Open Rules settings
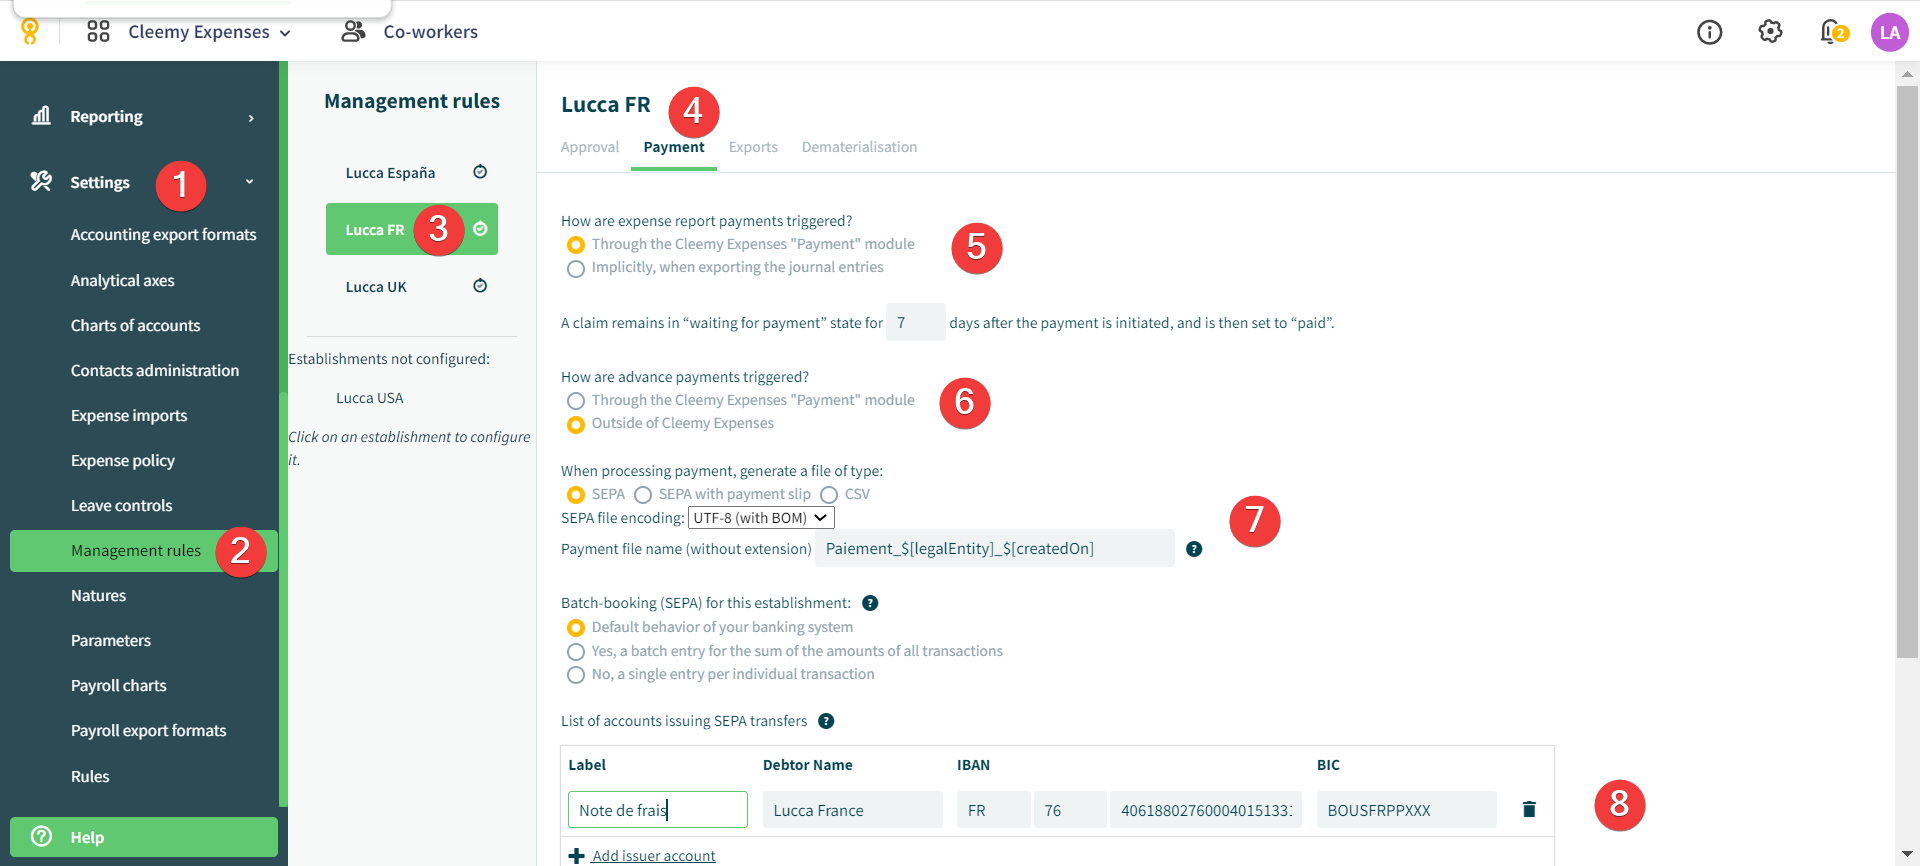This screenshot has width=1920, height=866. 90,777
